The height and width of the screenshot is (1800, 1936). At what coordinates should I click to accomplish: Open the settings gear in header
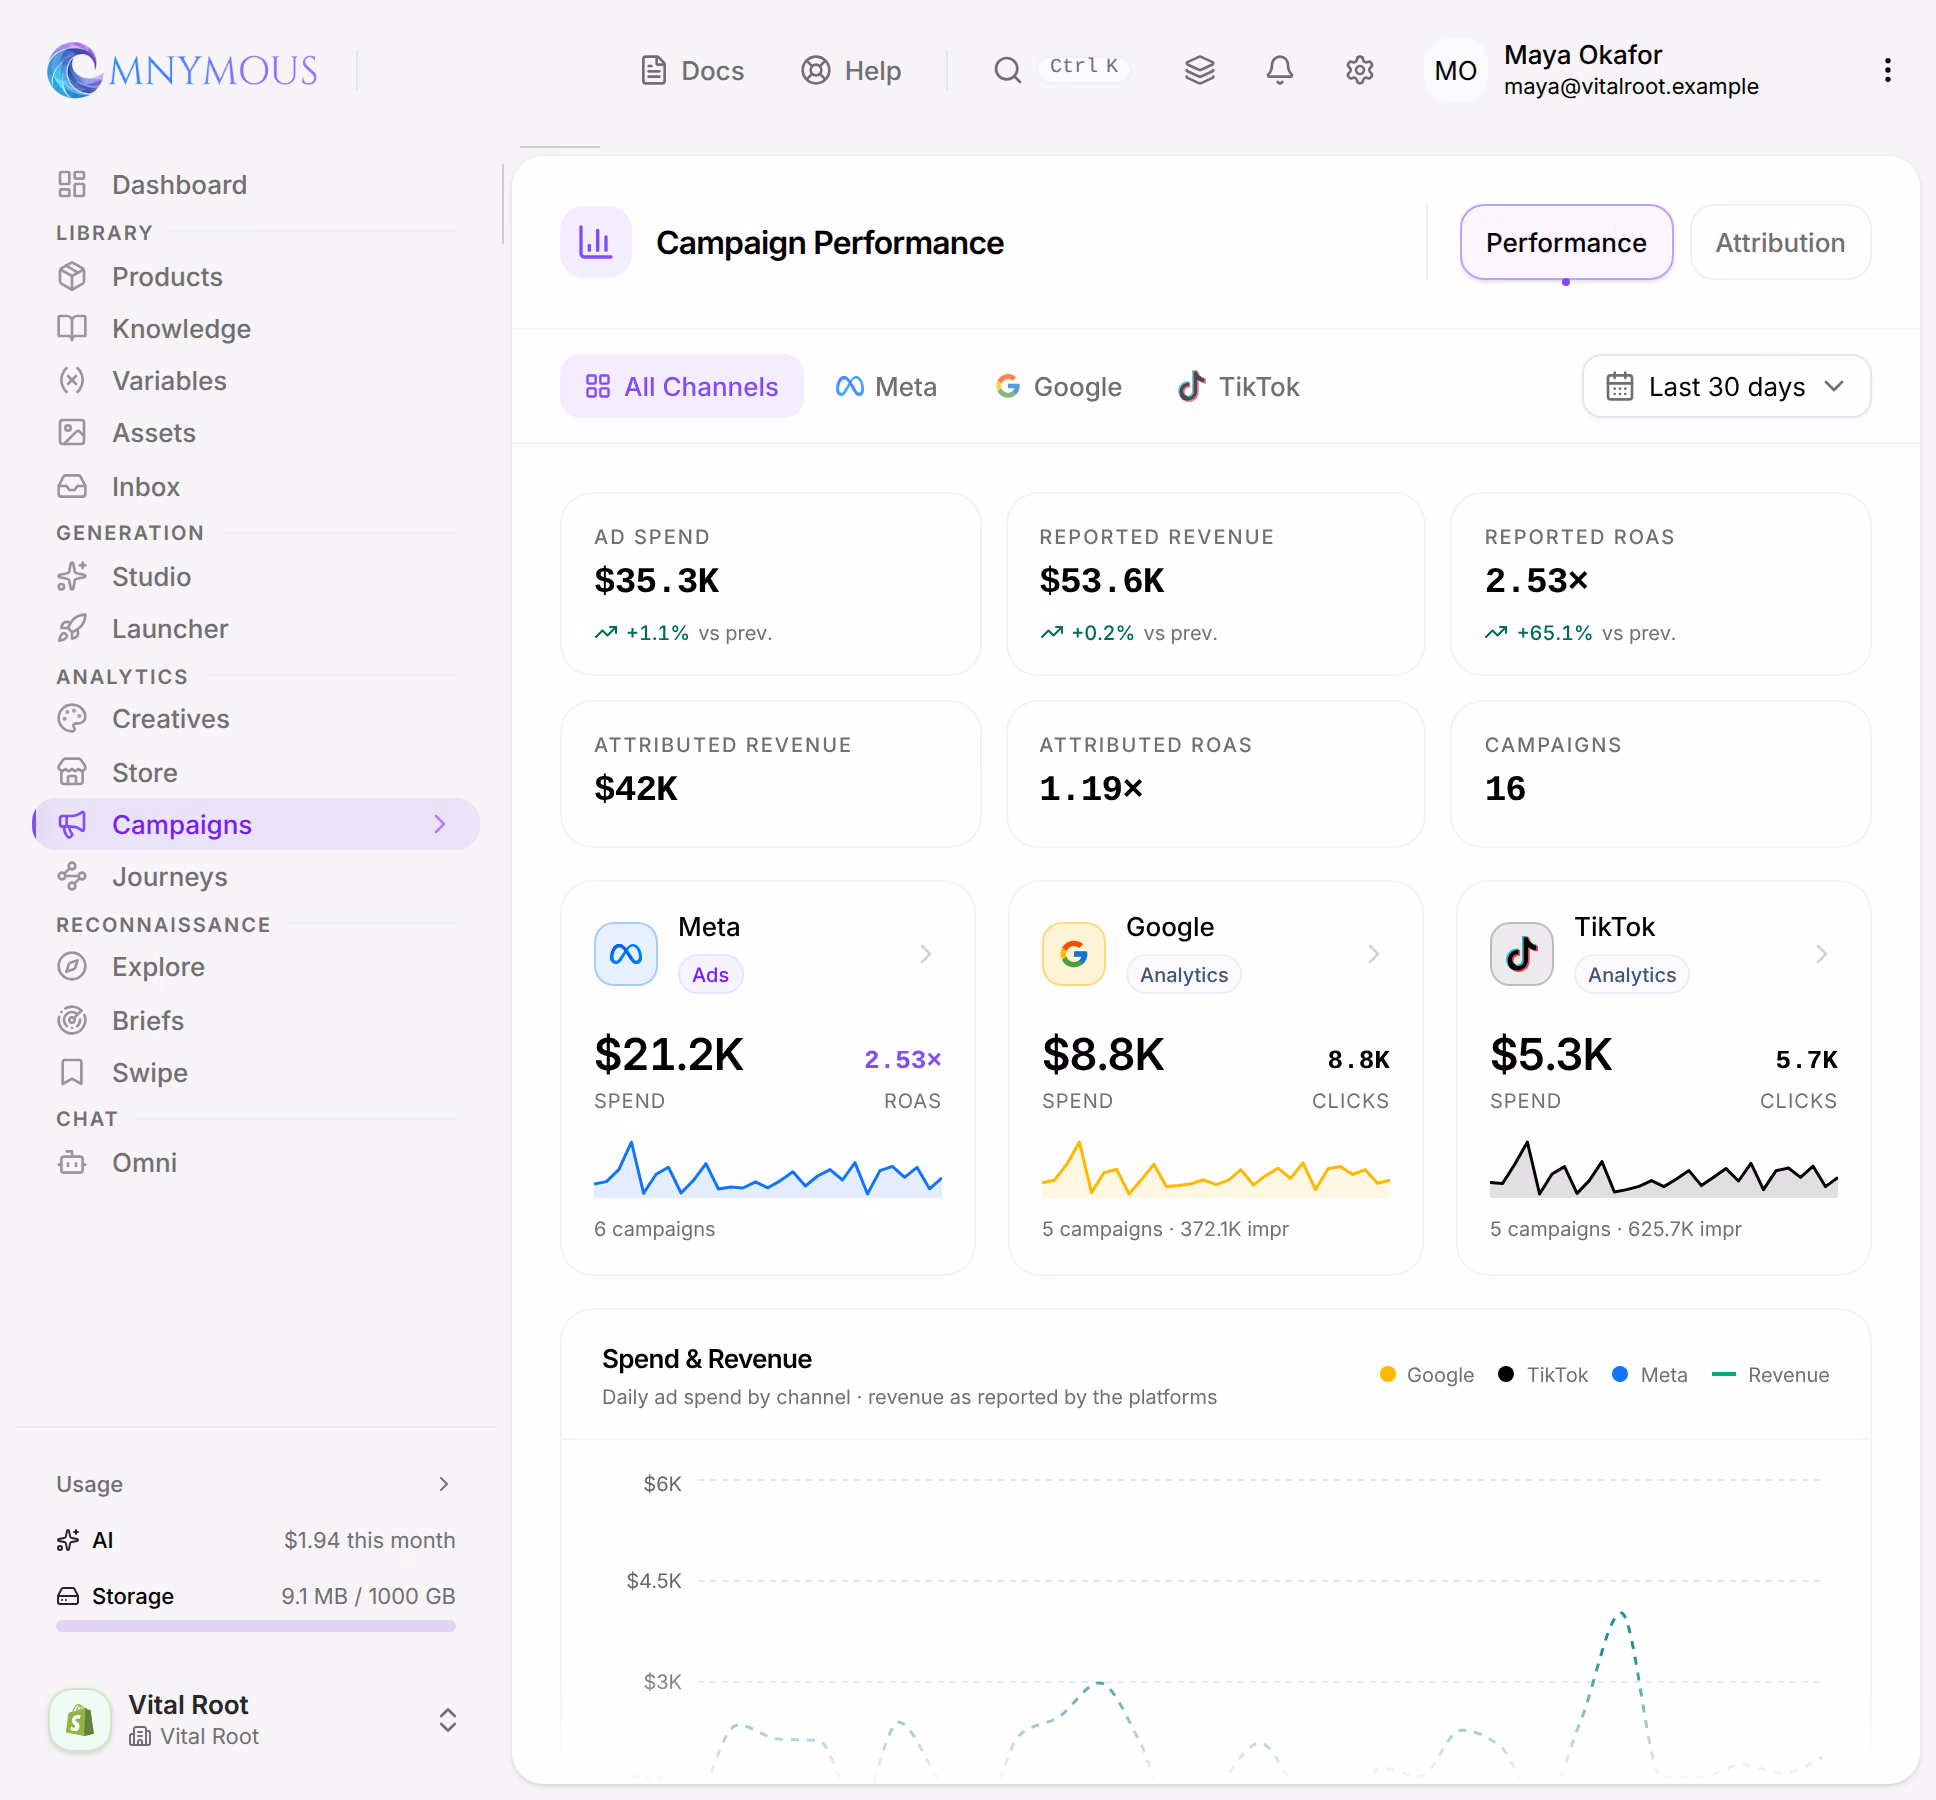coord(1360,70)
